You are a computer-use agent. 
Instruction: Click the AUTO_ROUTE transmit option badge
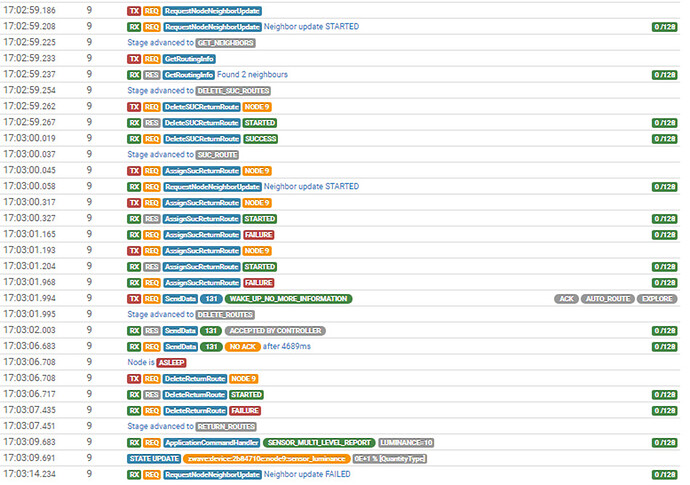(x=607, y=299)
